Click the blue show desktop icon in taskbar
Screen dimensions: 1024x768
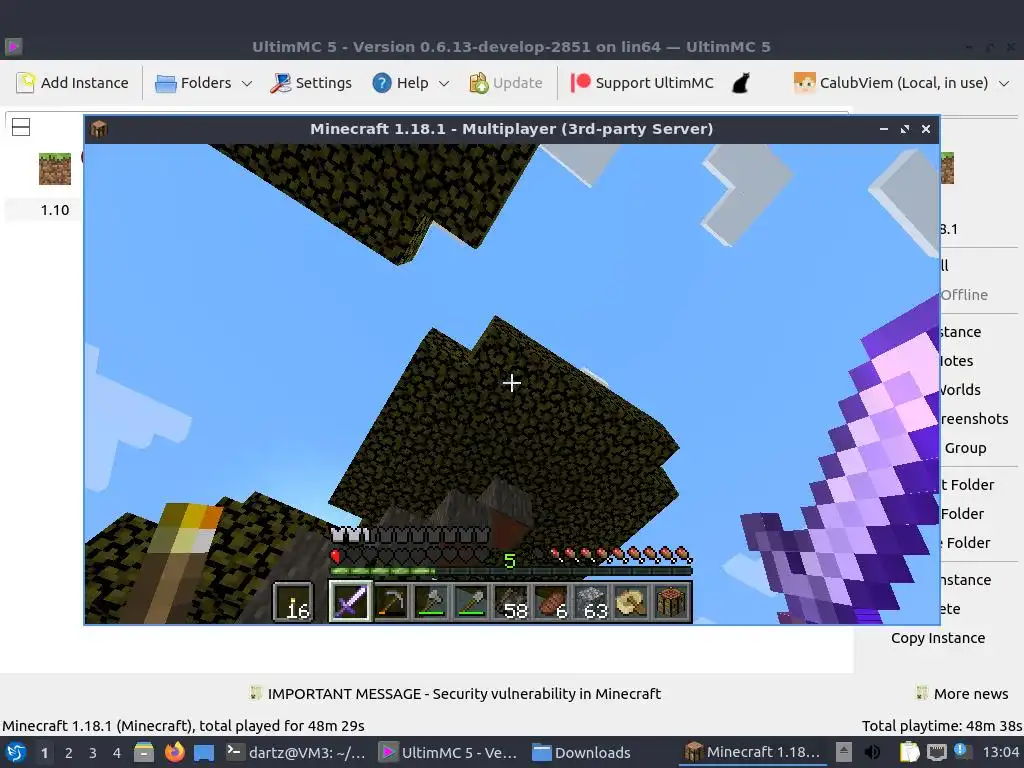[x=204, y=753]
